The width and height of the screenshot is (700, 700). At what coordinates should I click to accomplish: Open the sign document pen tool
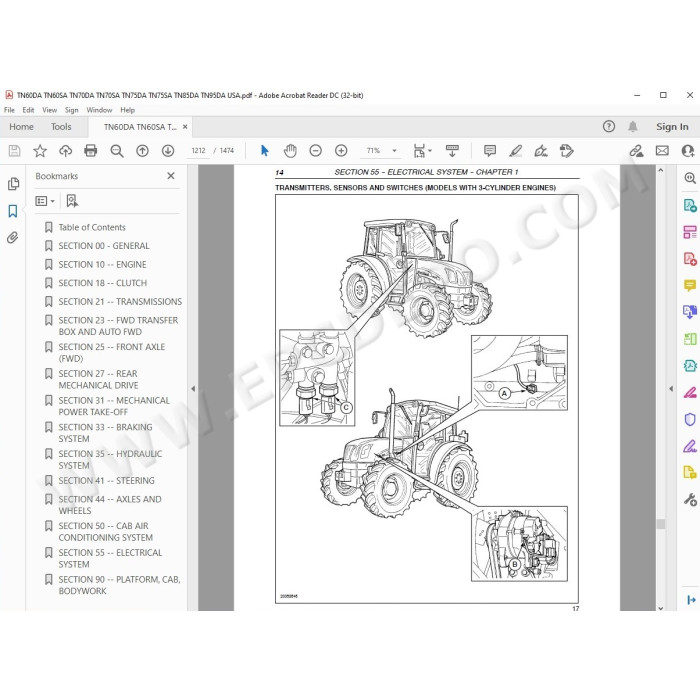click(541, 151)
